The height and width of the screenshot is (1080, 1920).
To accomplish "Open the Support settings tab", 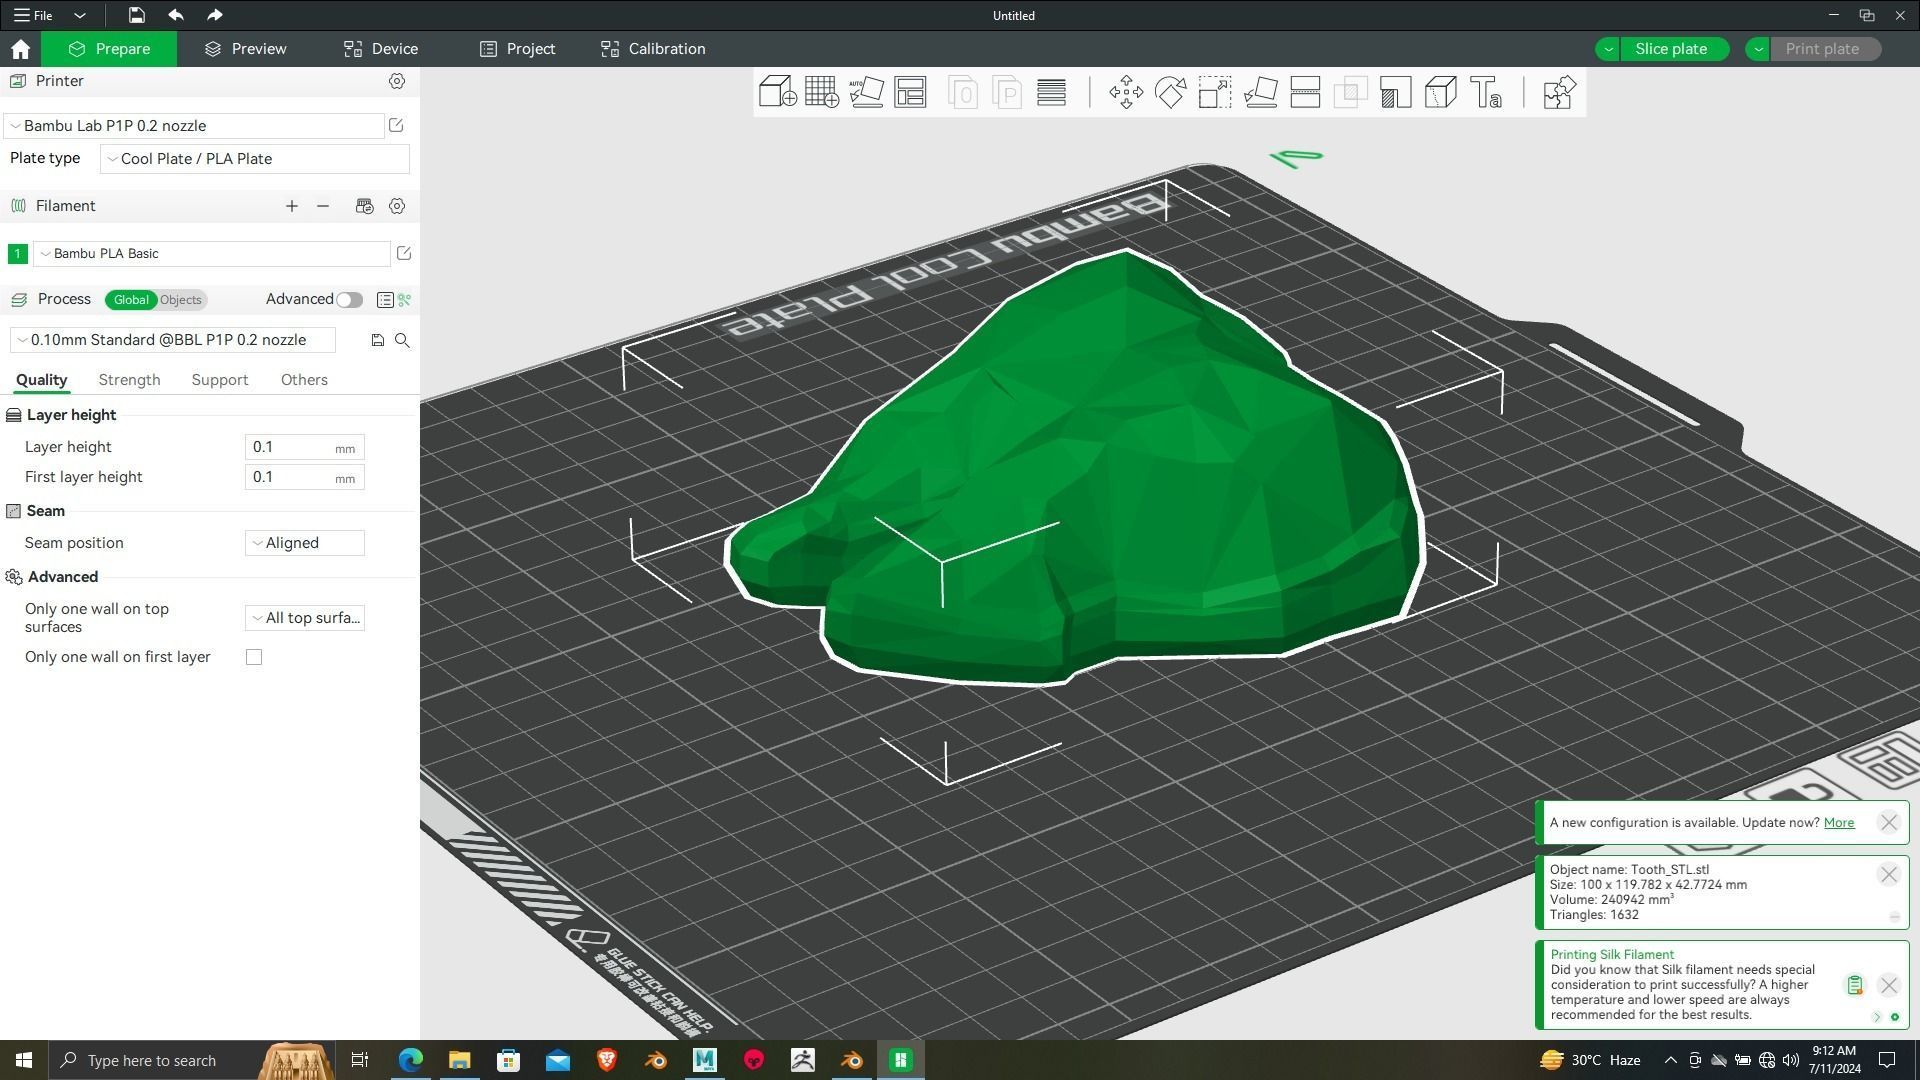I will [x=219, y=380].
